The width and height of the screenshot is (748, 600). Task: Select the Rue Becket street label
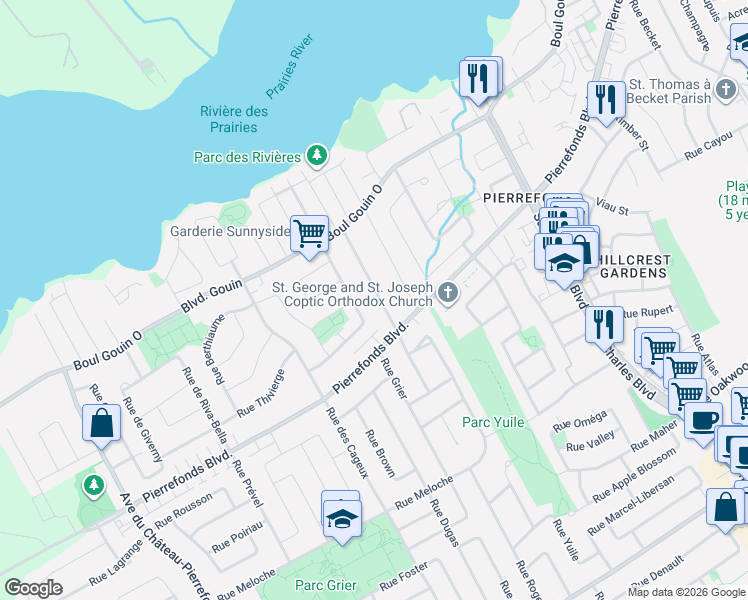pos(645,25)
